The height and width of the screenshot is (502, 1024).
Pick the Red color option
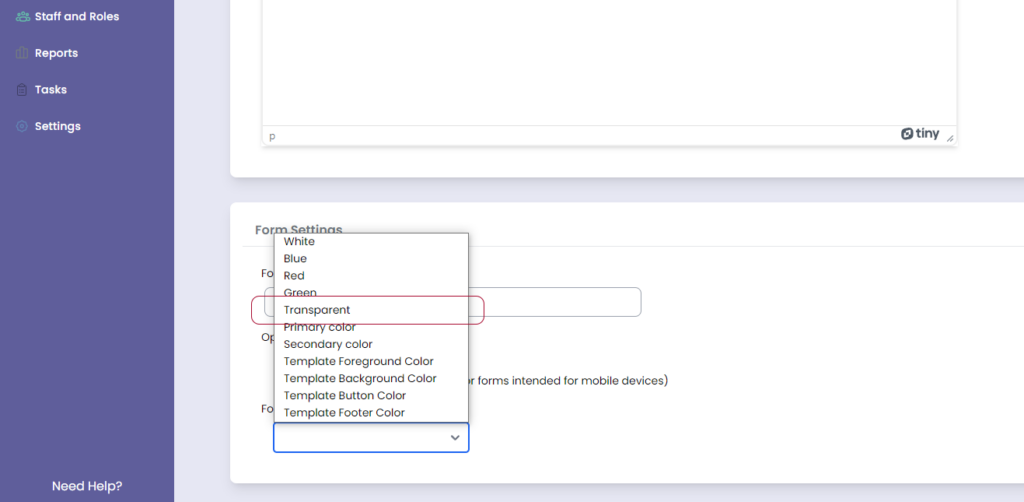294,276
